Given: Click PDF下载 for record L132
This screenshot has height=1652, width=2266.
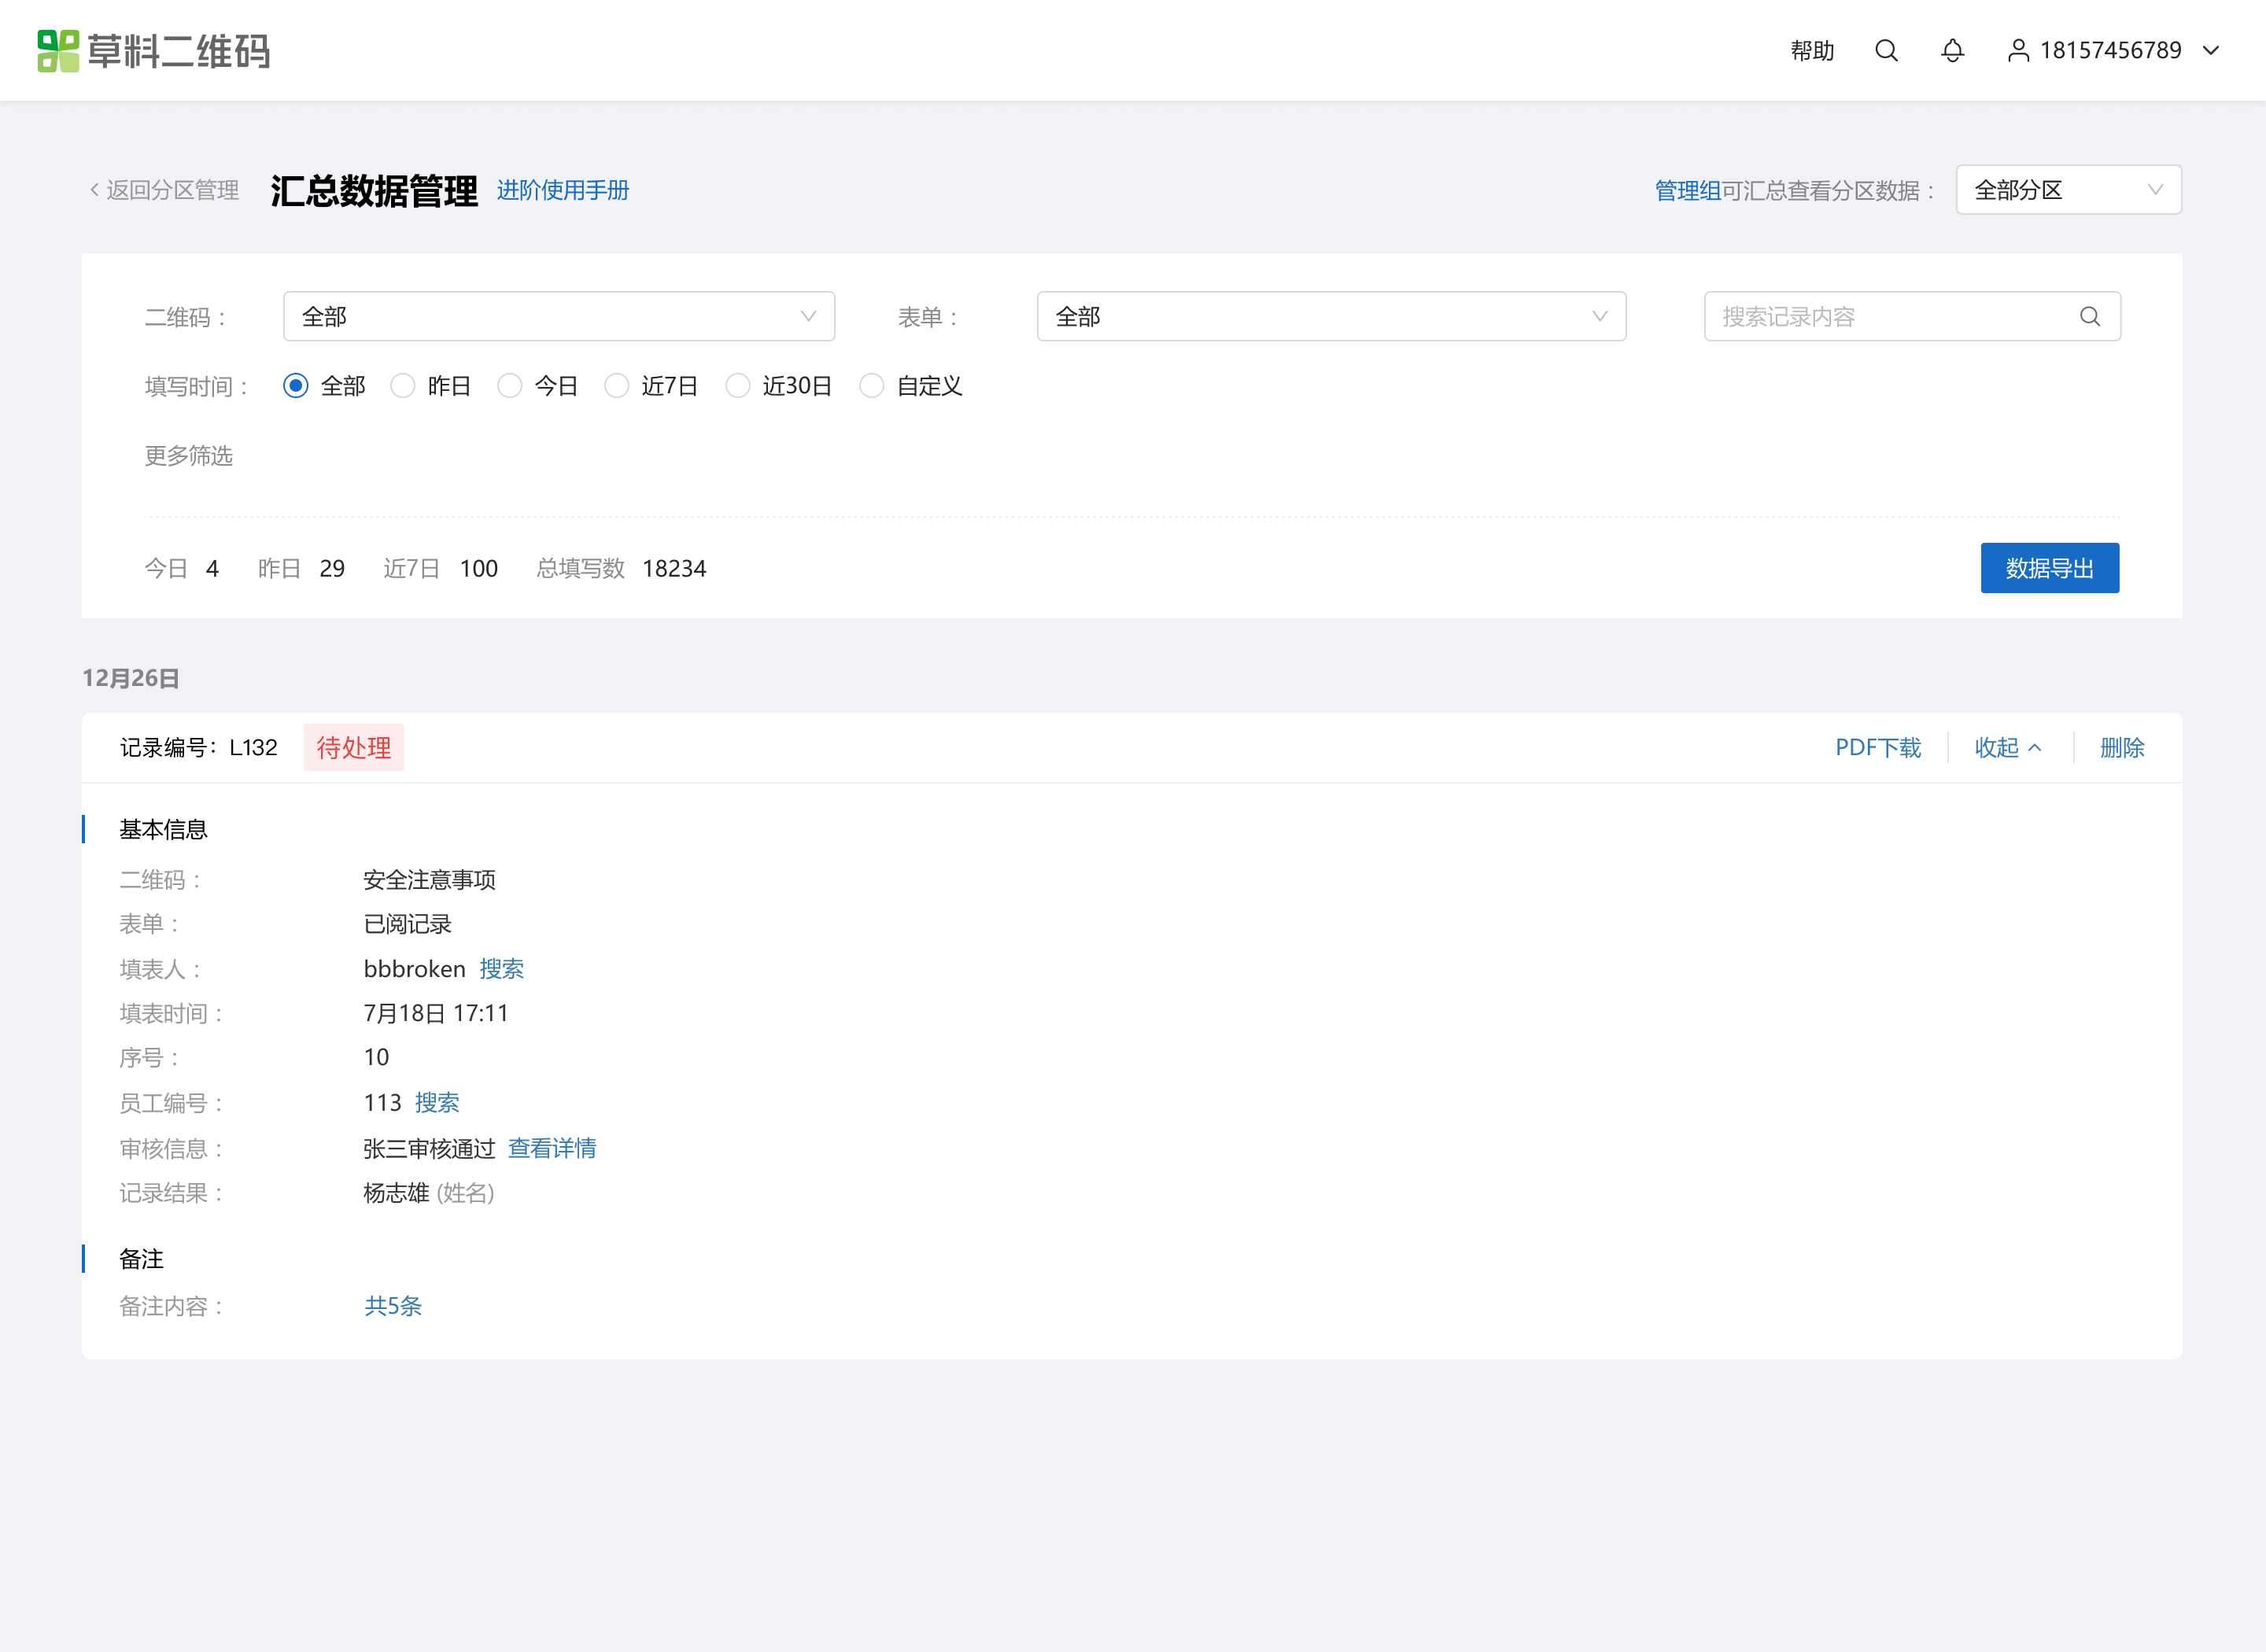Looking at the screenshot, I should (1877, 748).
